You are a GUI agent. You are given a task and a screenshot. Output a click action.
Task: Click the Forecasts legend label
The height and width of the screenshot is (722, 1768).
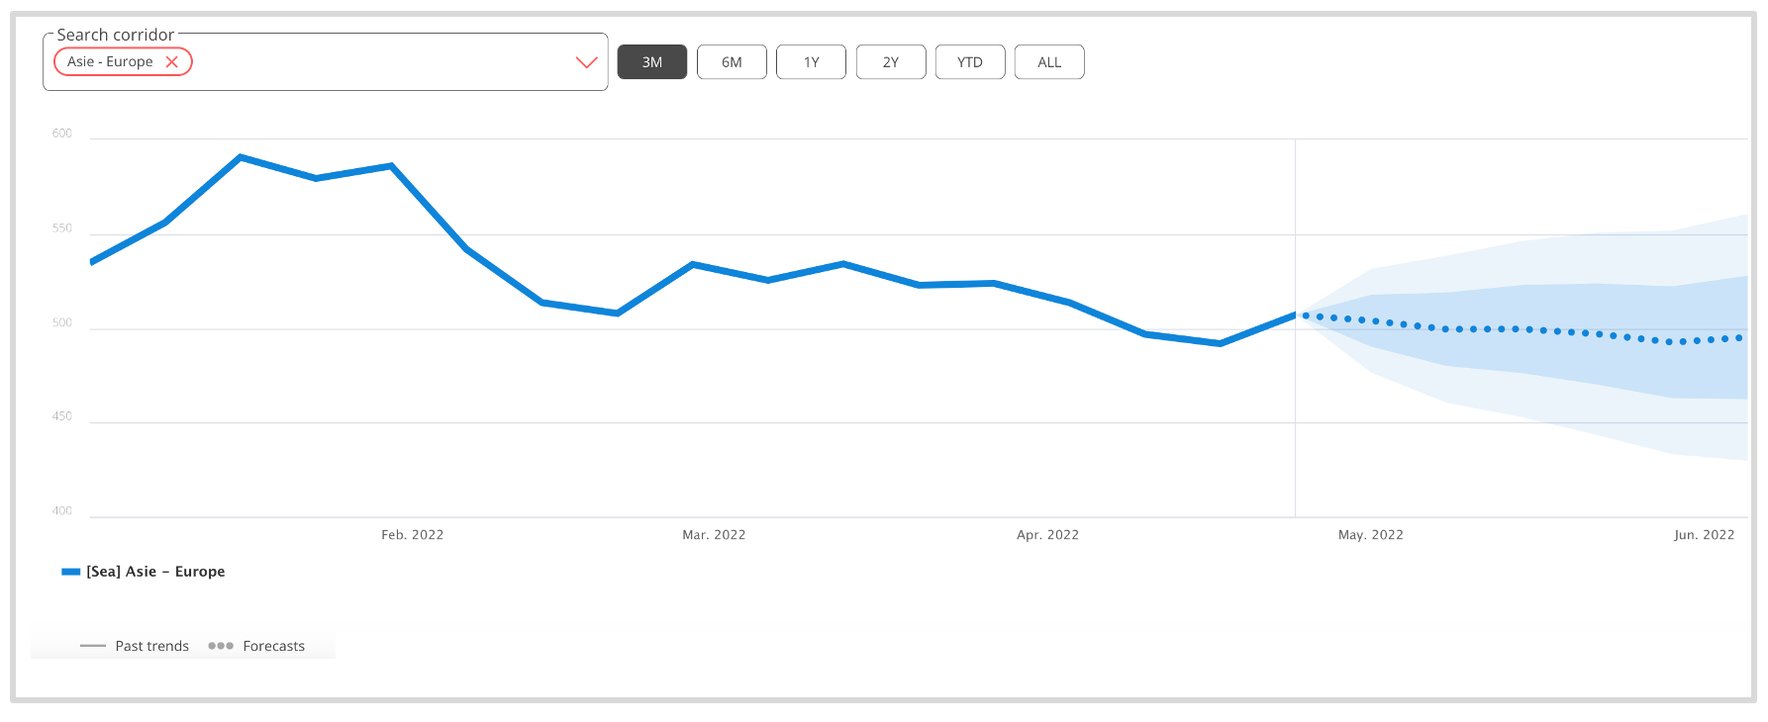[273, 646]
